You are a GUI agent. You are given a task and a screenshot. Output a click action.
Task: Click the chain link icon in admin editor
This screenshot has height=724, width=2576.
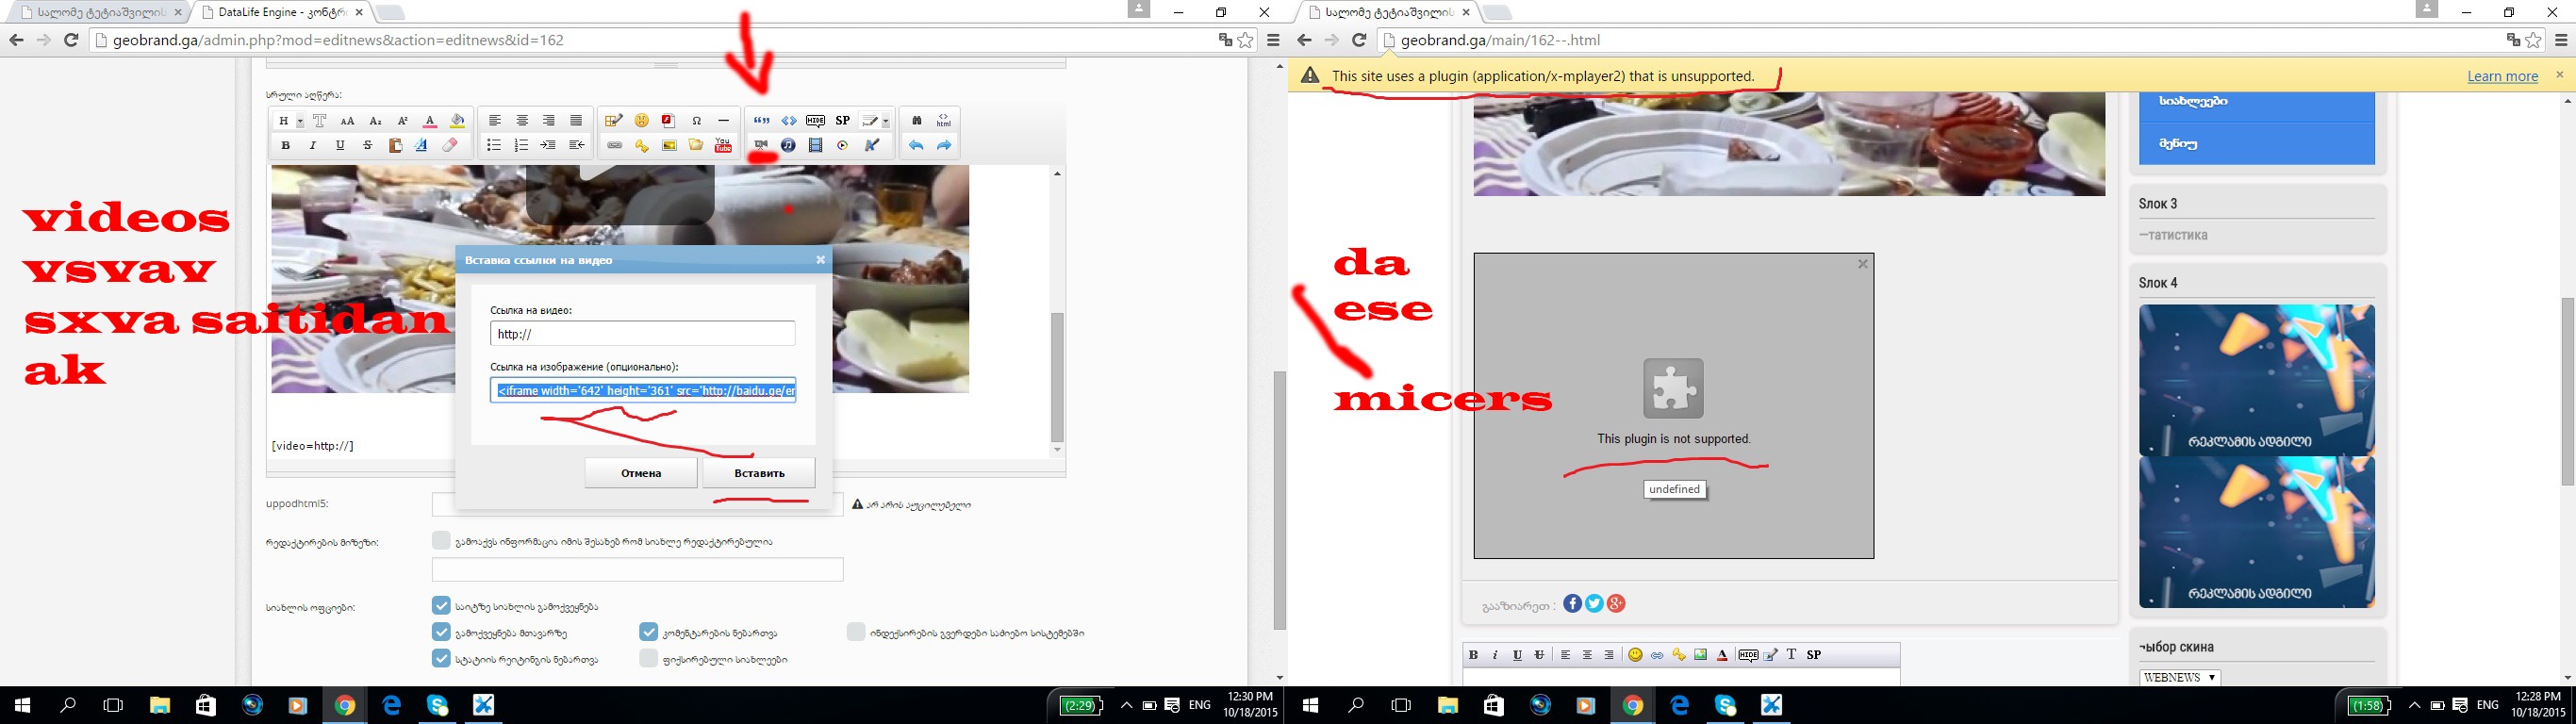[615, 145]
